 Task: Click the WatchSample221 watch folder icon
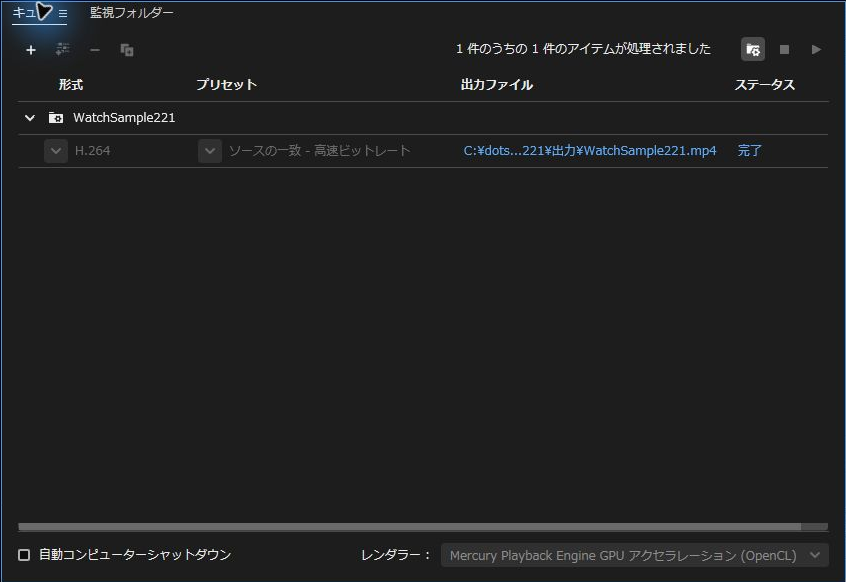(x=56, y=118)
